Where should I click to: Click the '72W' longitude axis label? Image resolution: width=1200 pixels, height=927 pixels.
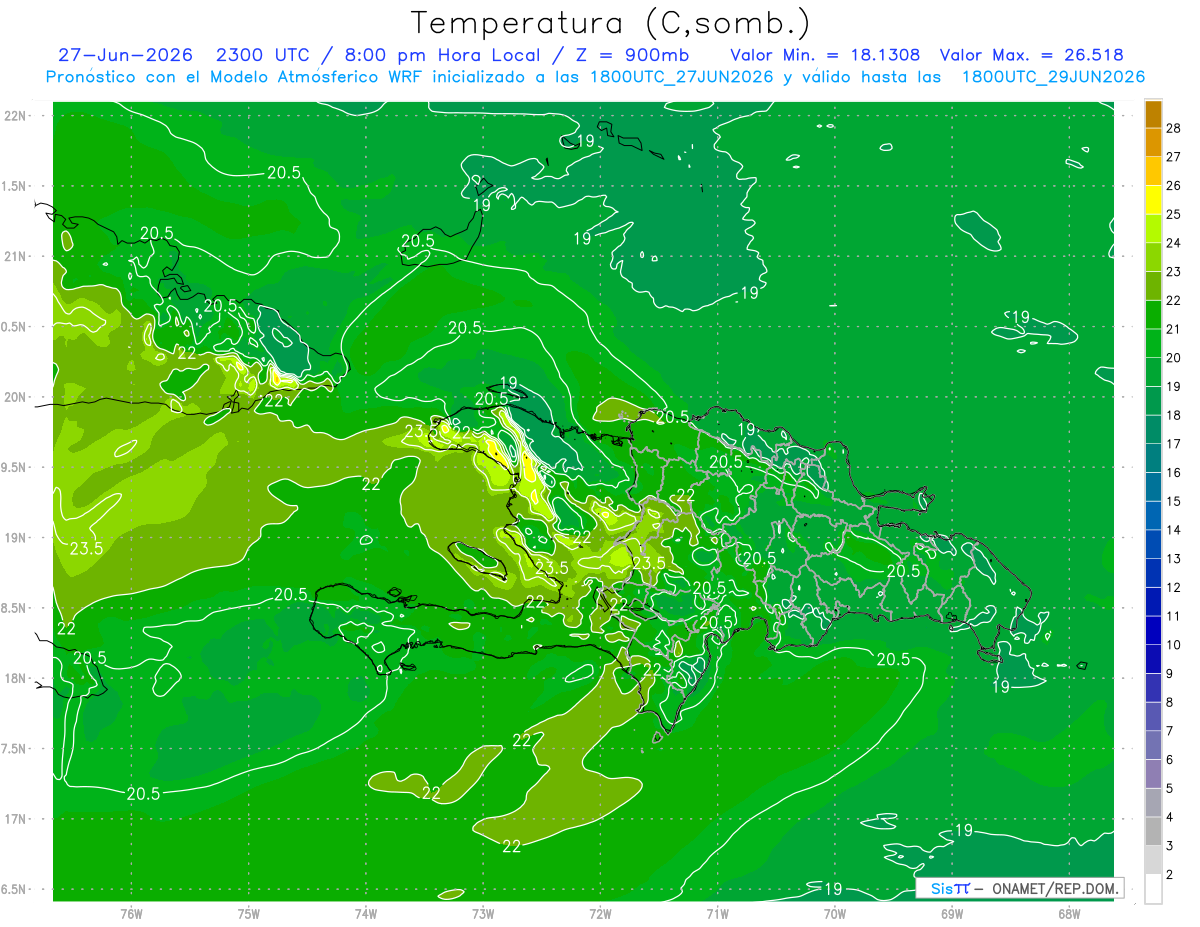tap(600, 913)
